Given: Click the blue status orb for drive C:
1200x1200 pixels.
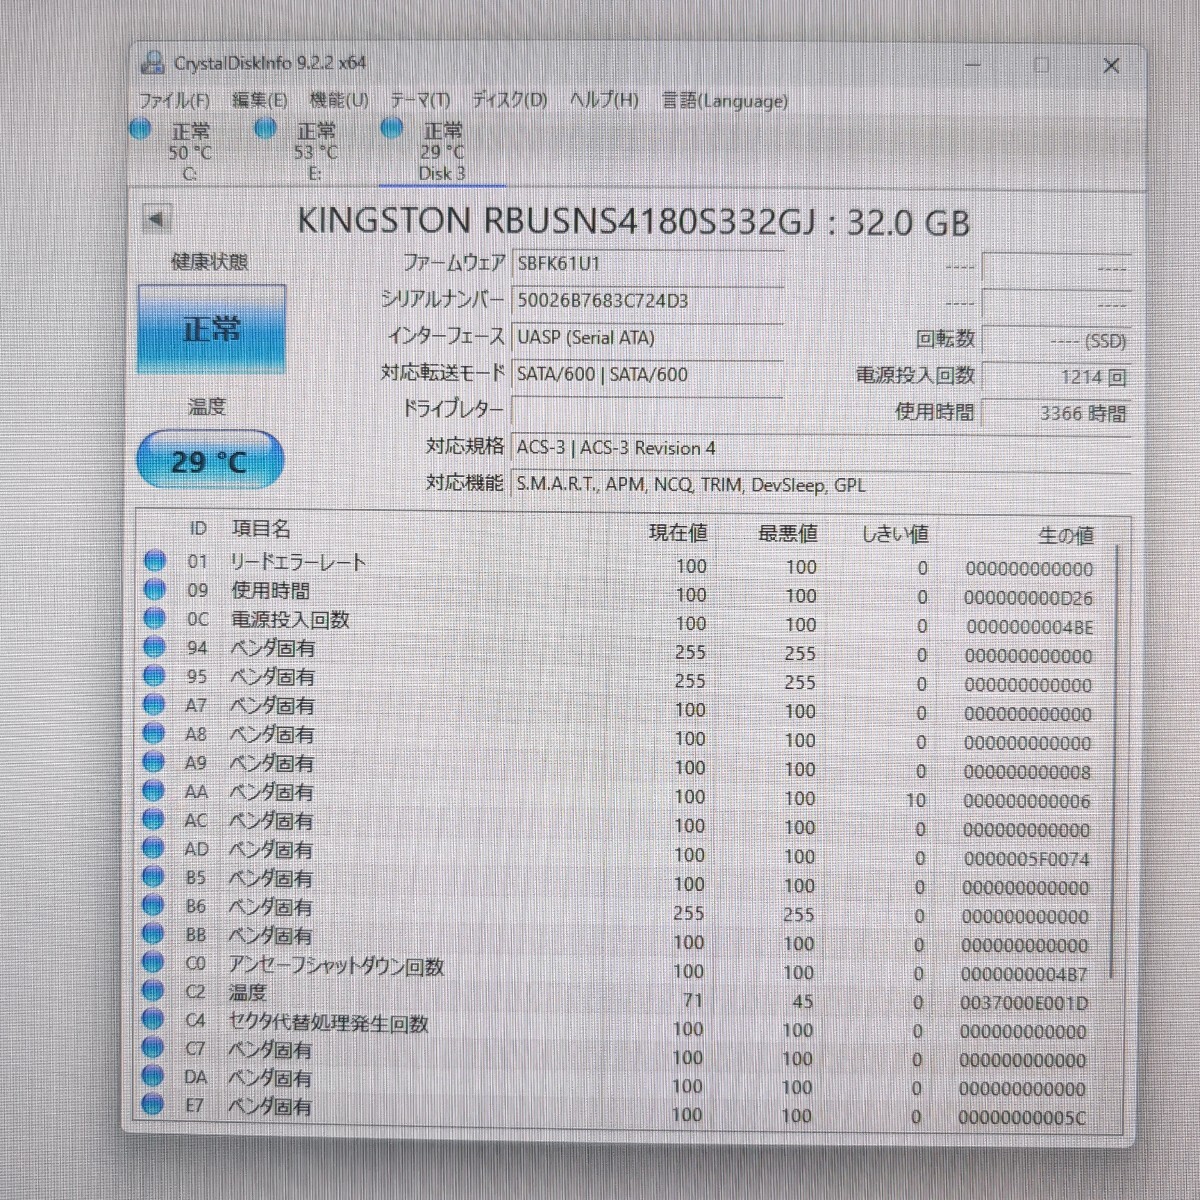Looking at the screenshot, I should (141, 129).
